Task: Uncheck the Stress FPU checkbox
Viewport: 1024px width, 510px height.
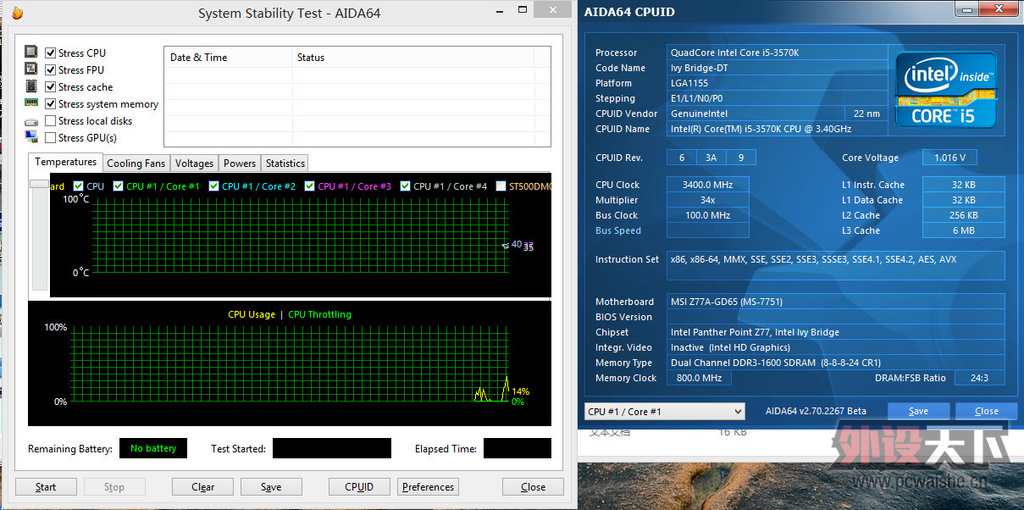Action: coord(50,70)
